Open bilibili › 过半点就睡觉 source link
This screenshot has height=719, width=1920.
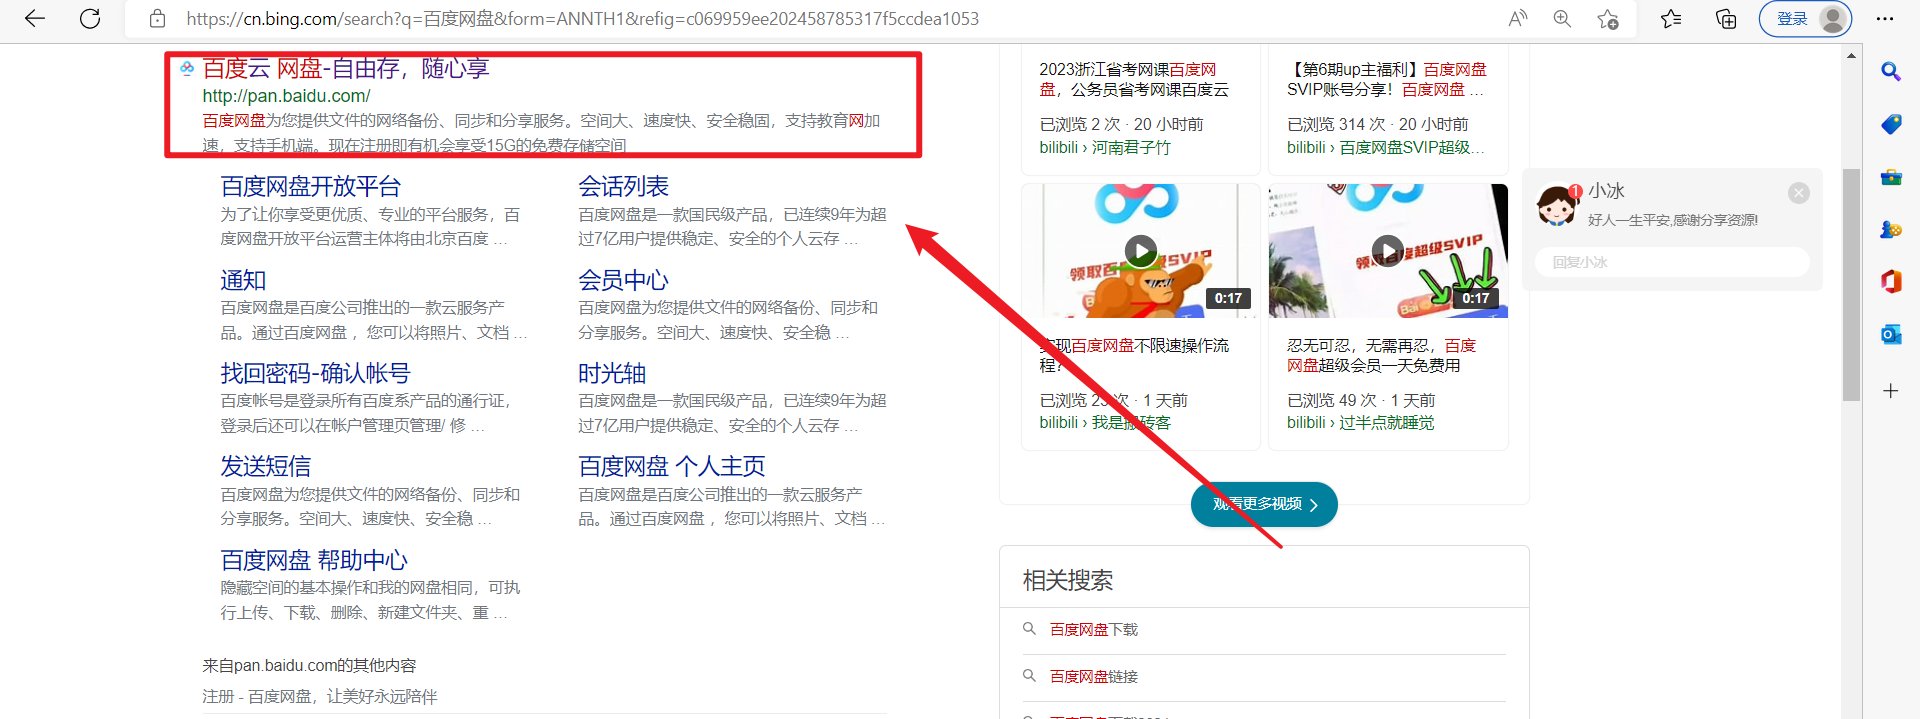coord(1360,422)
